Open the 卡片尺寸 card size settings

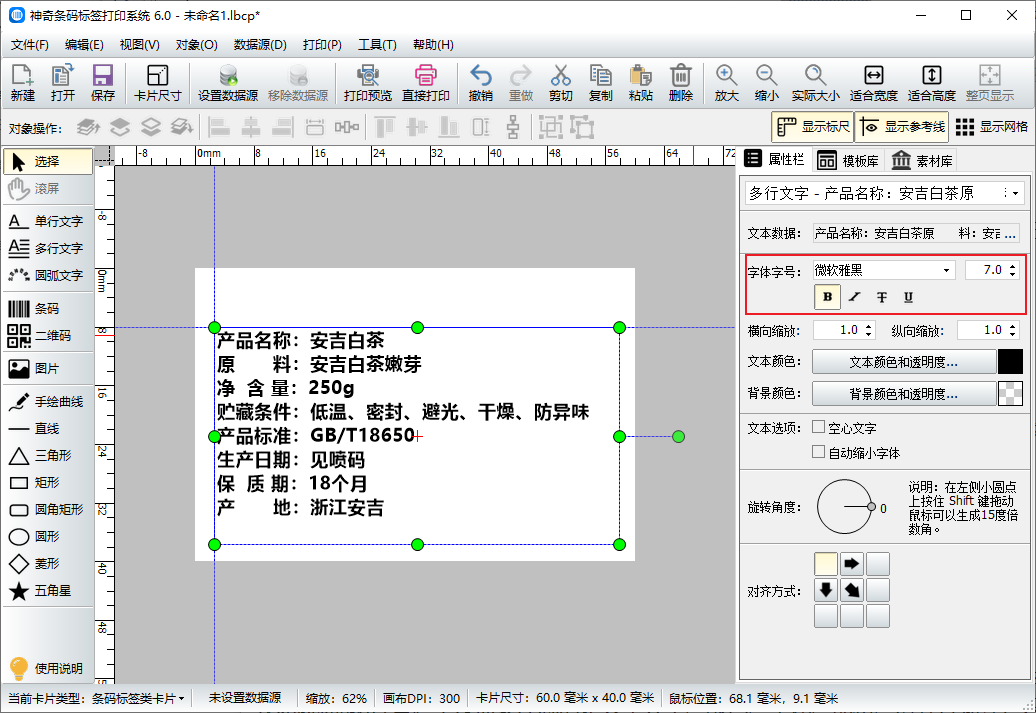(x=157, y=83)
